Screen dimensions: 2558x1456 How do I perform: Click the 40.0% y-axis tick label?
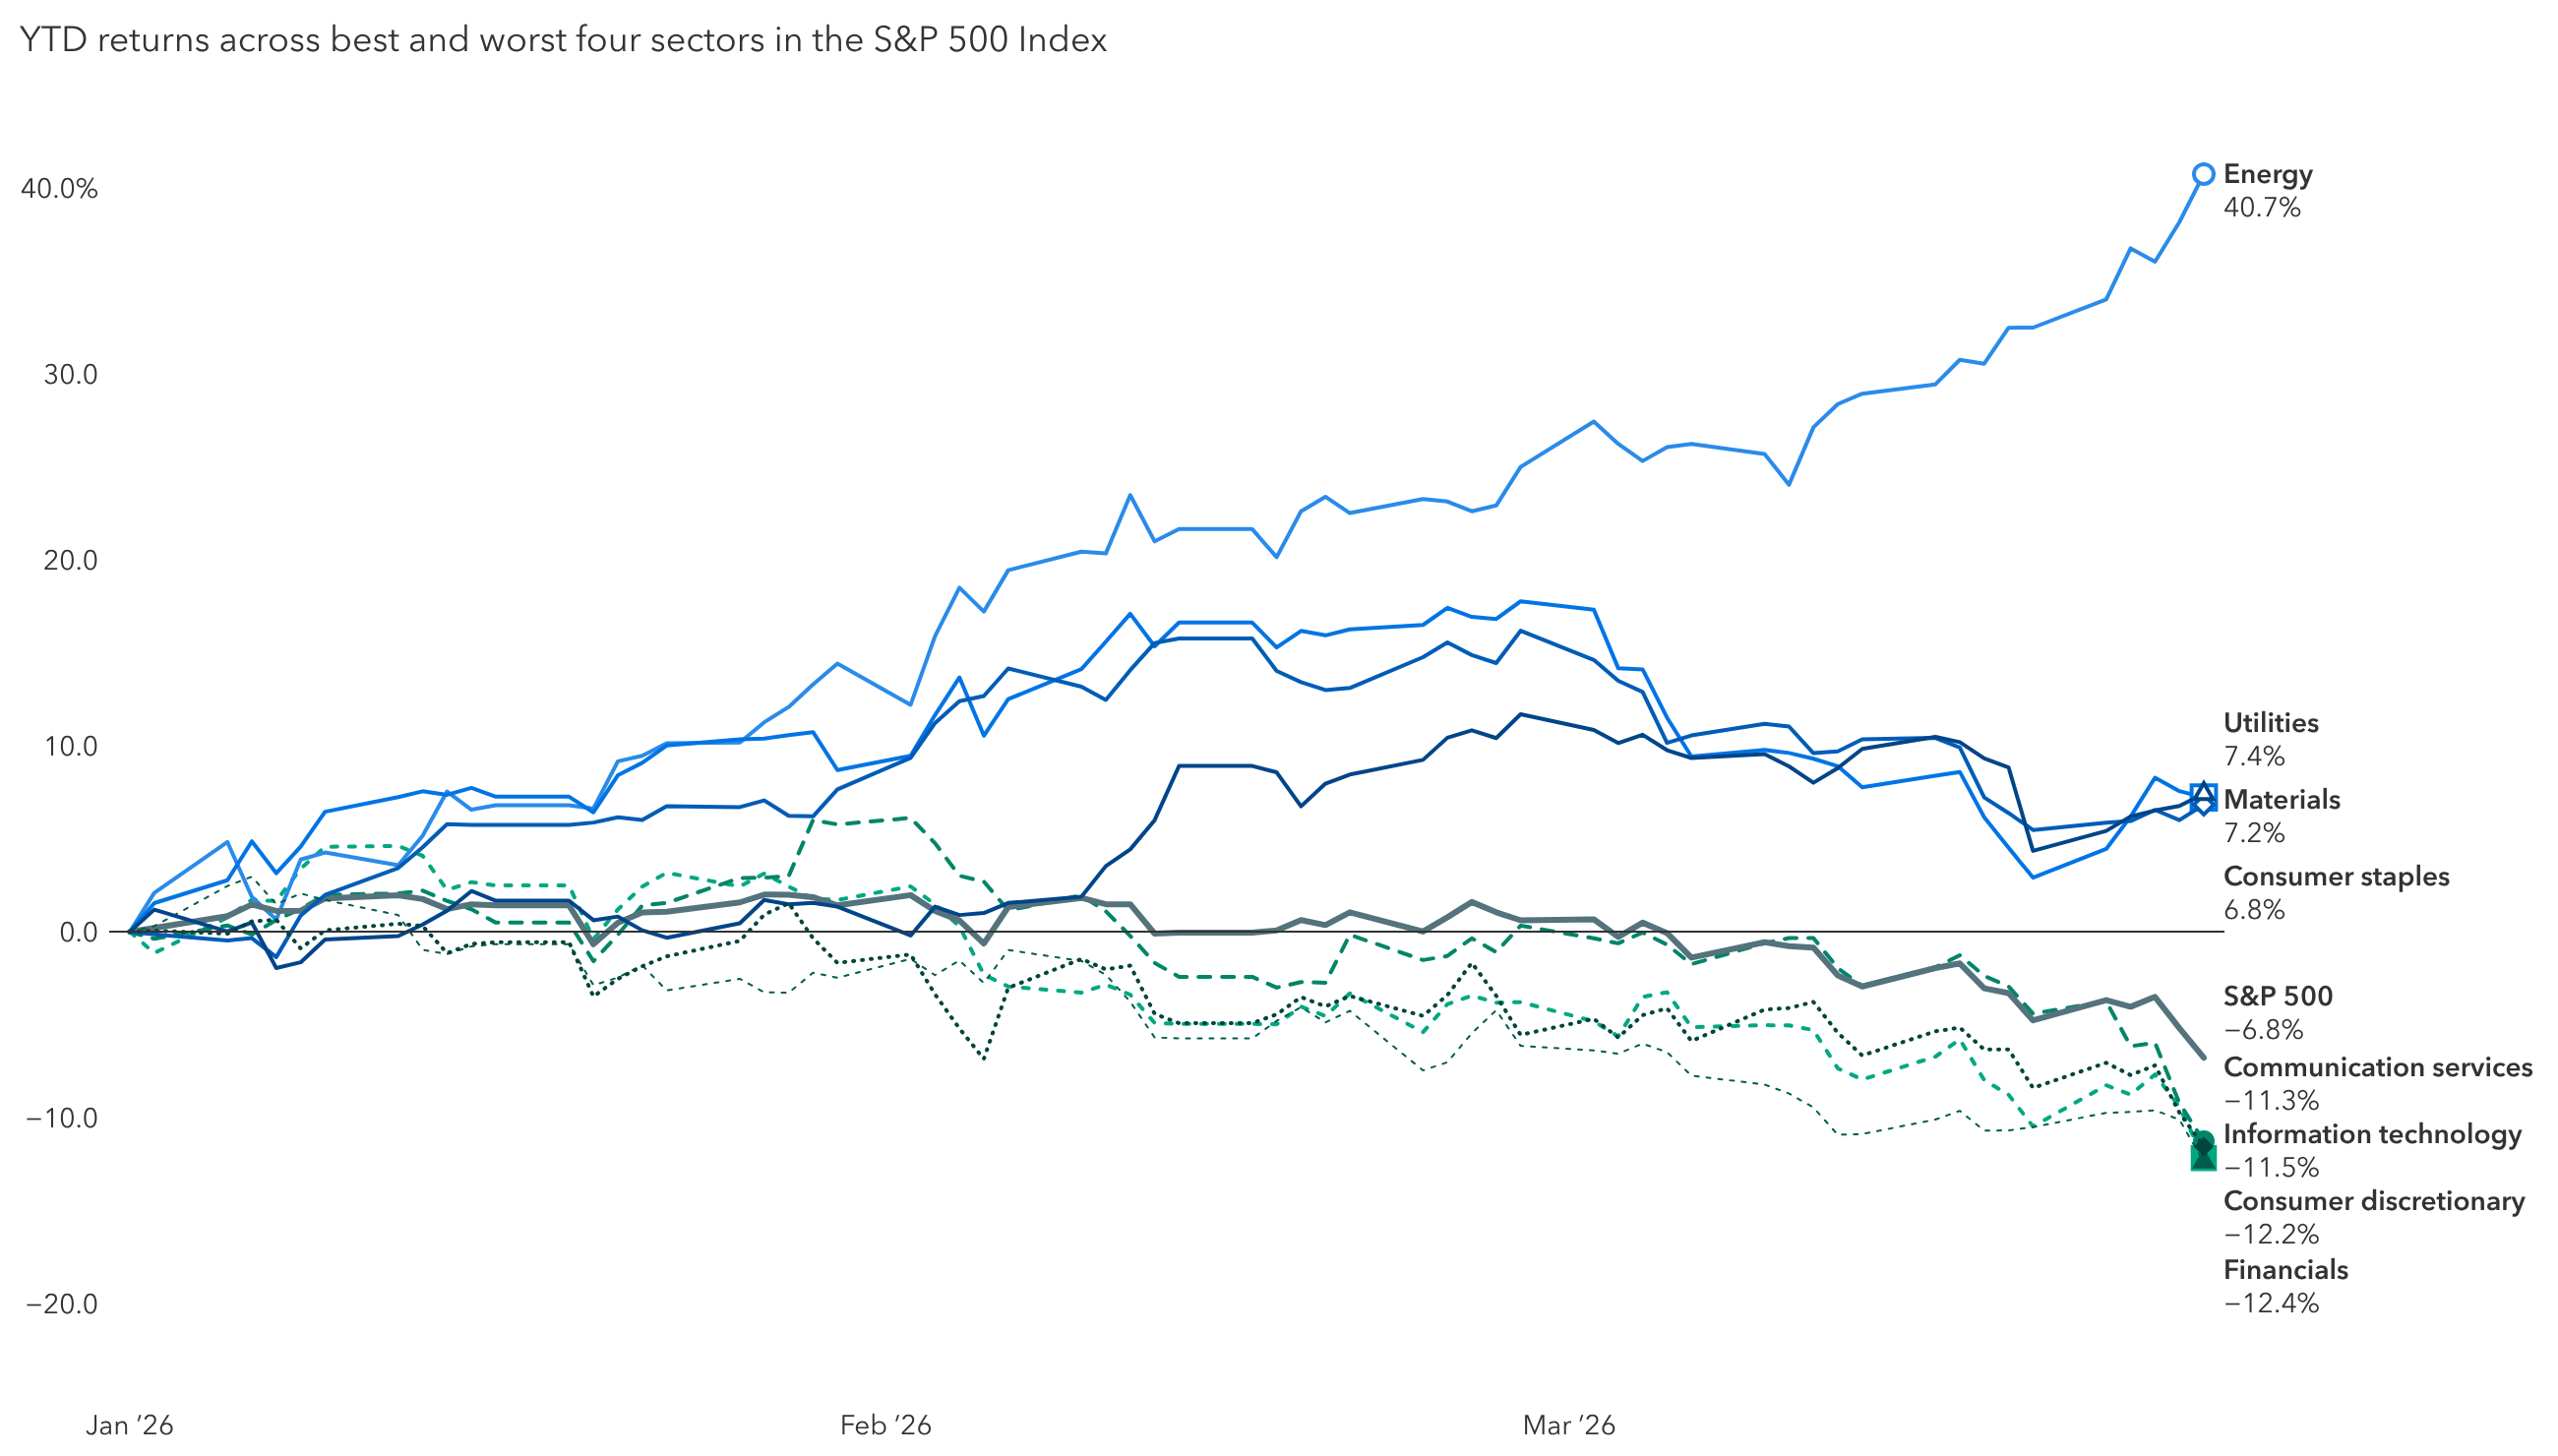point(59,189)
